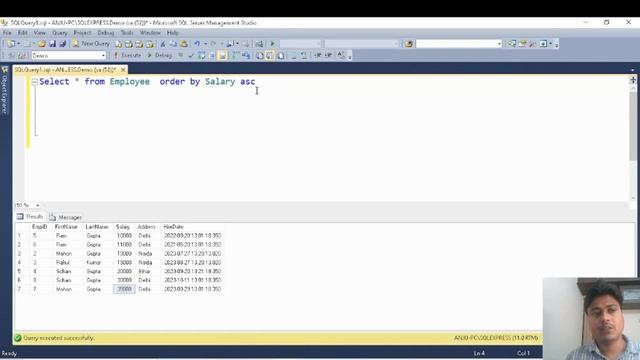Viewport: 640px width, 360px height.
Task: Open the Debug menu
Action: click(106, 33)
